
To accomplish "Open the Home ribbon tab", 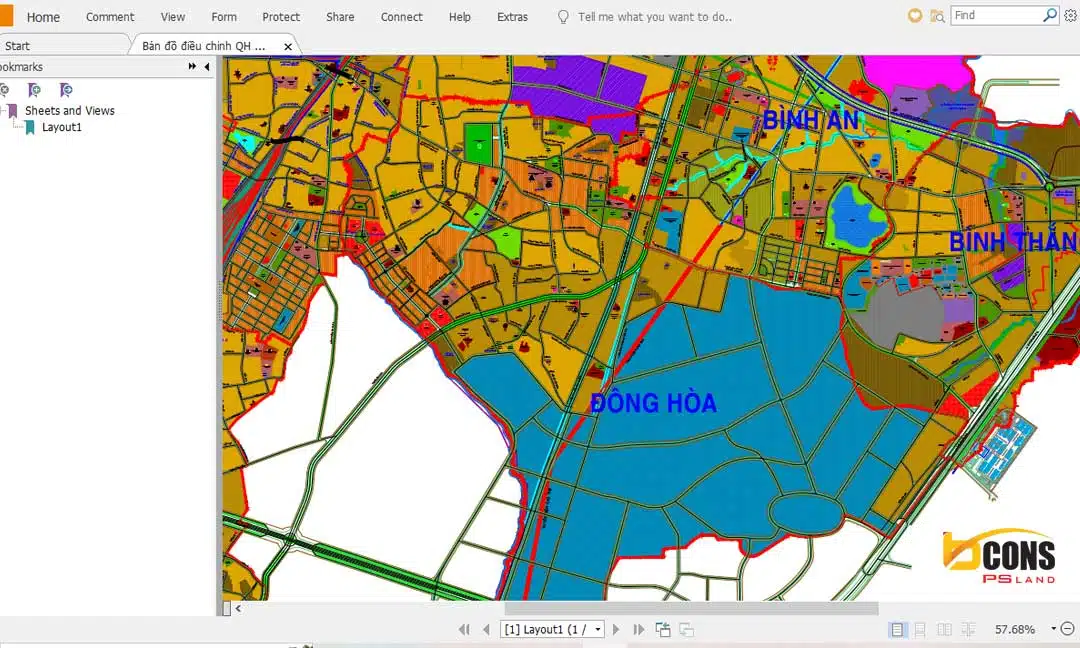I will [x=43, y=17].
